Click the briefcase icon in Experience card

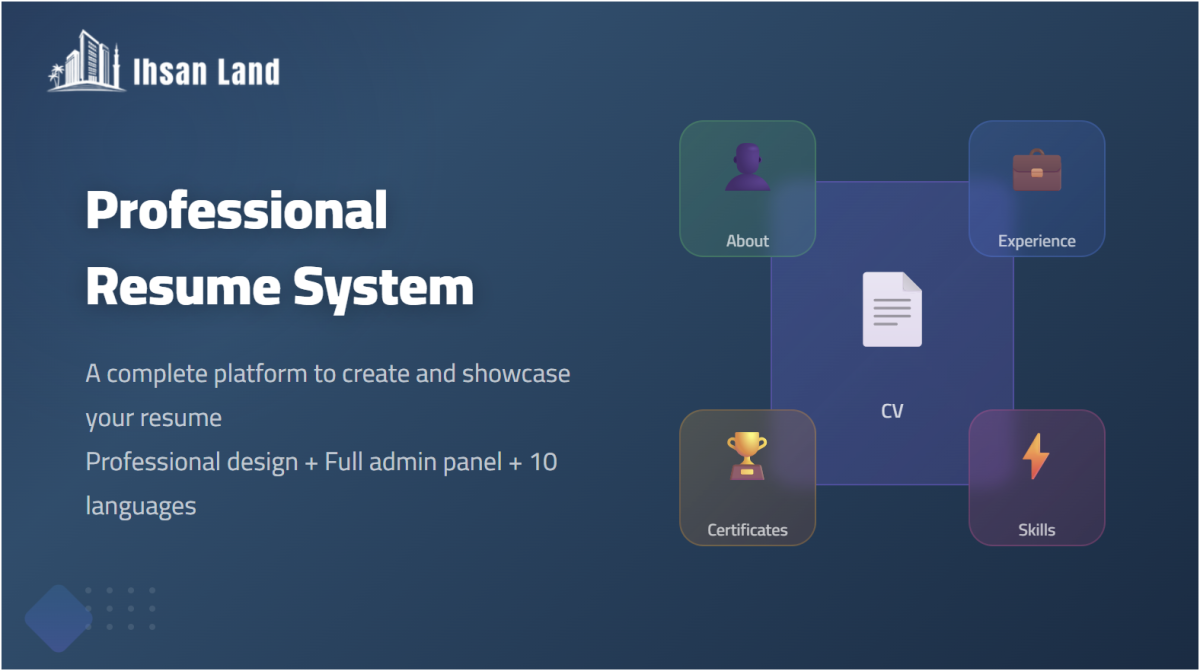tap(1036, 170)
